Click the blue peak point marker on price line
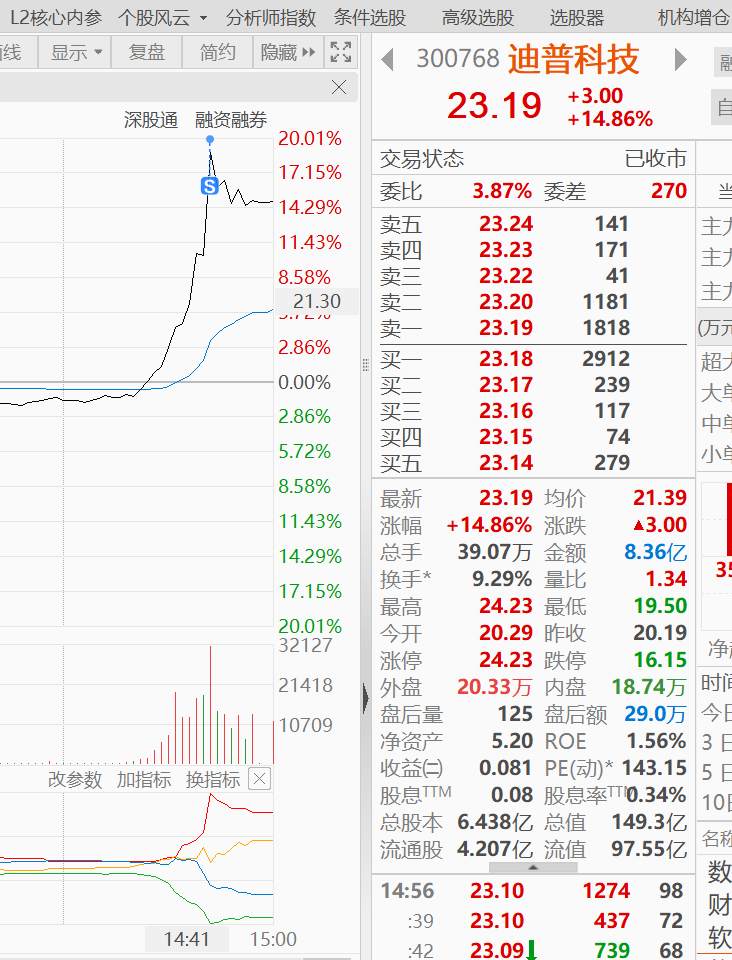Image resolution: width=732 pixels, height=960 pixels. click(x=210, y=140)
